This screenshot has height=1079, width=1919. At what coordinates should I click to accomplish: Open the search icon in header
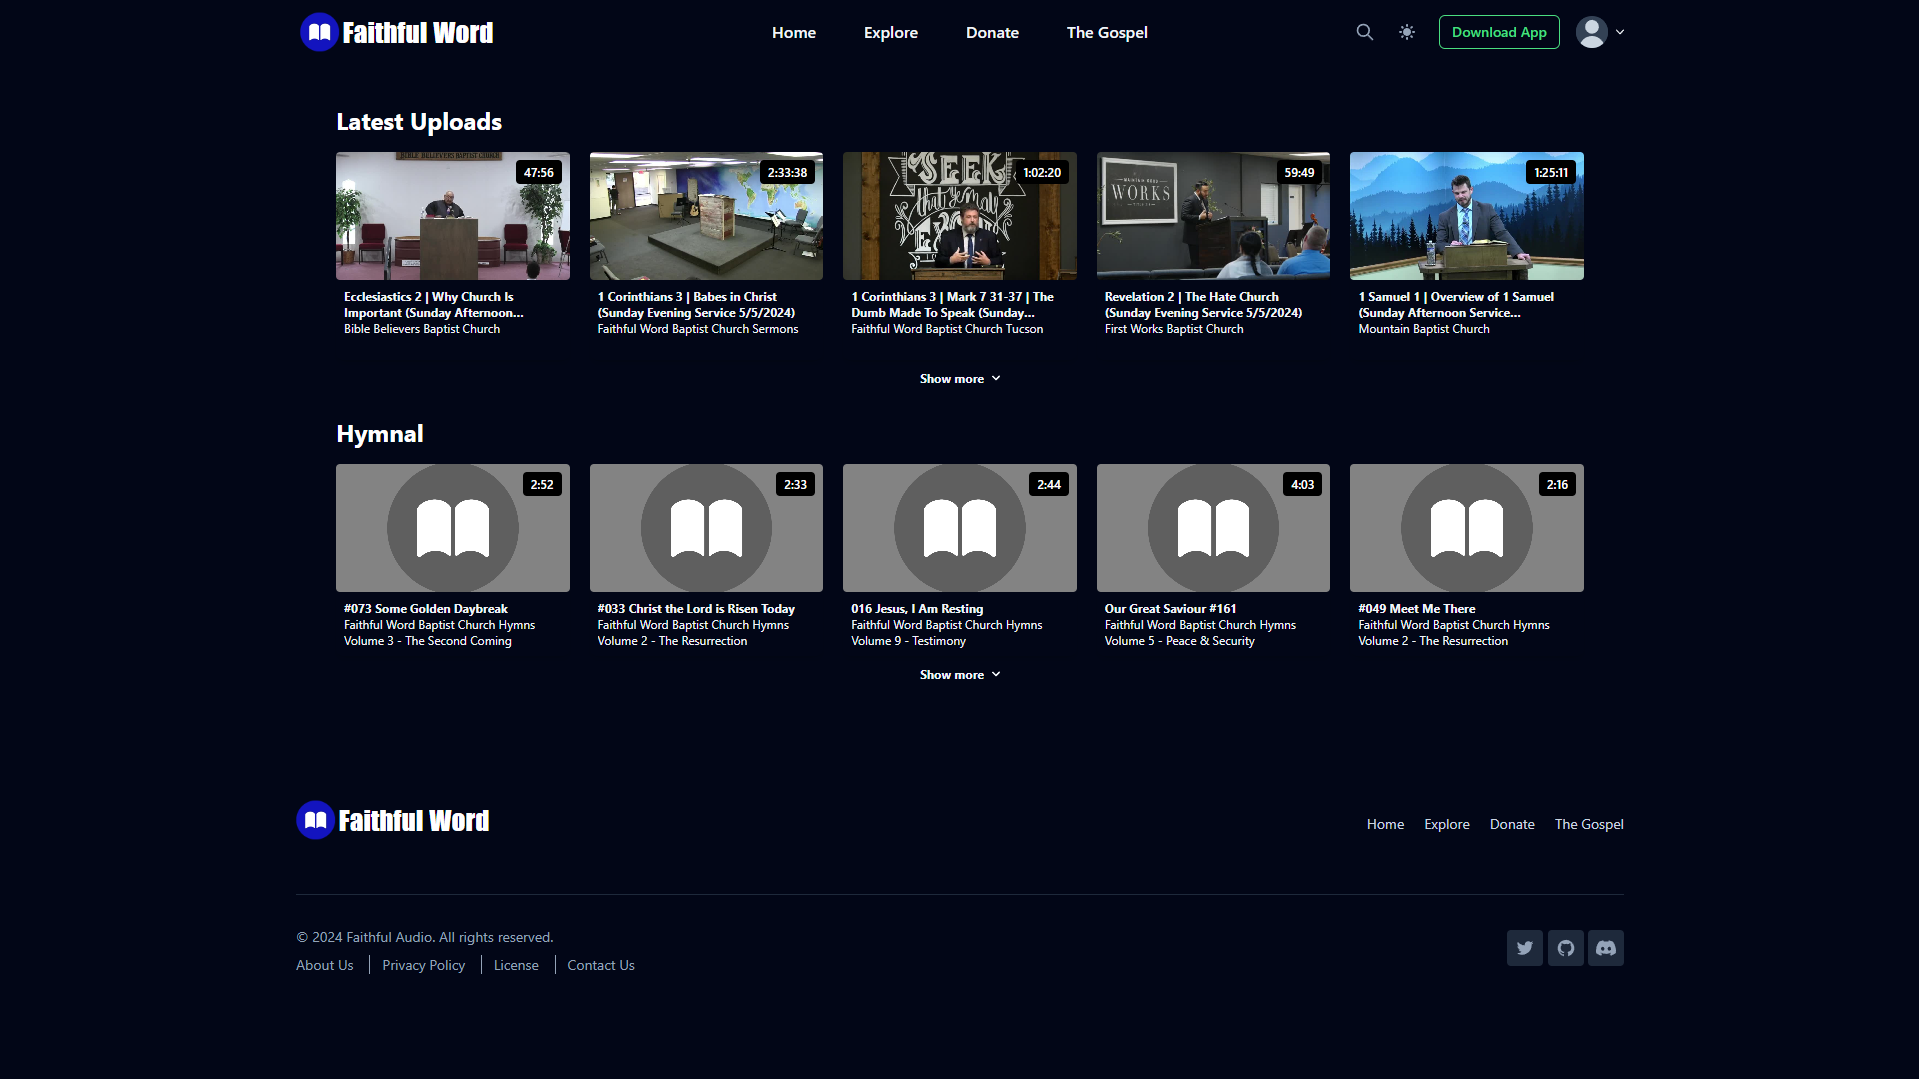tap(1364, 32)
